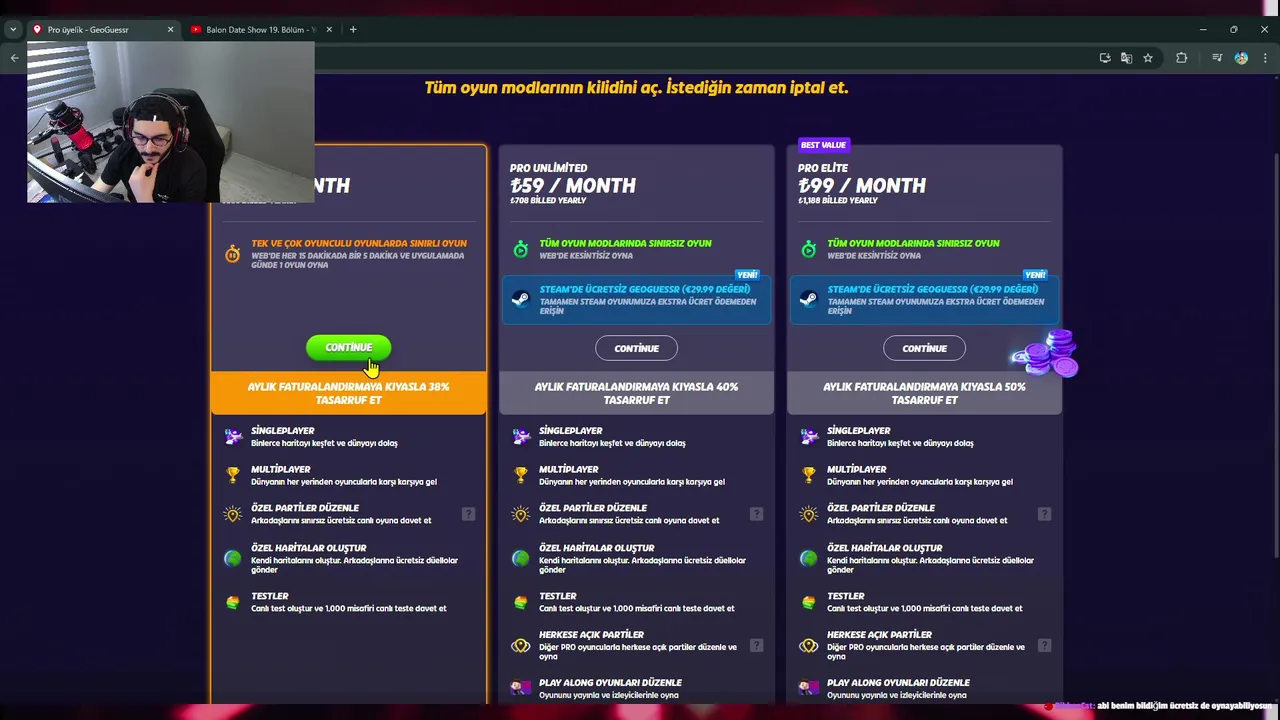Click the Özel Haritalar globe icon in Pro Unlimited
This screenshot has width=1280, height=720.
click(x=521, y=558)
